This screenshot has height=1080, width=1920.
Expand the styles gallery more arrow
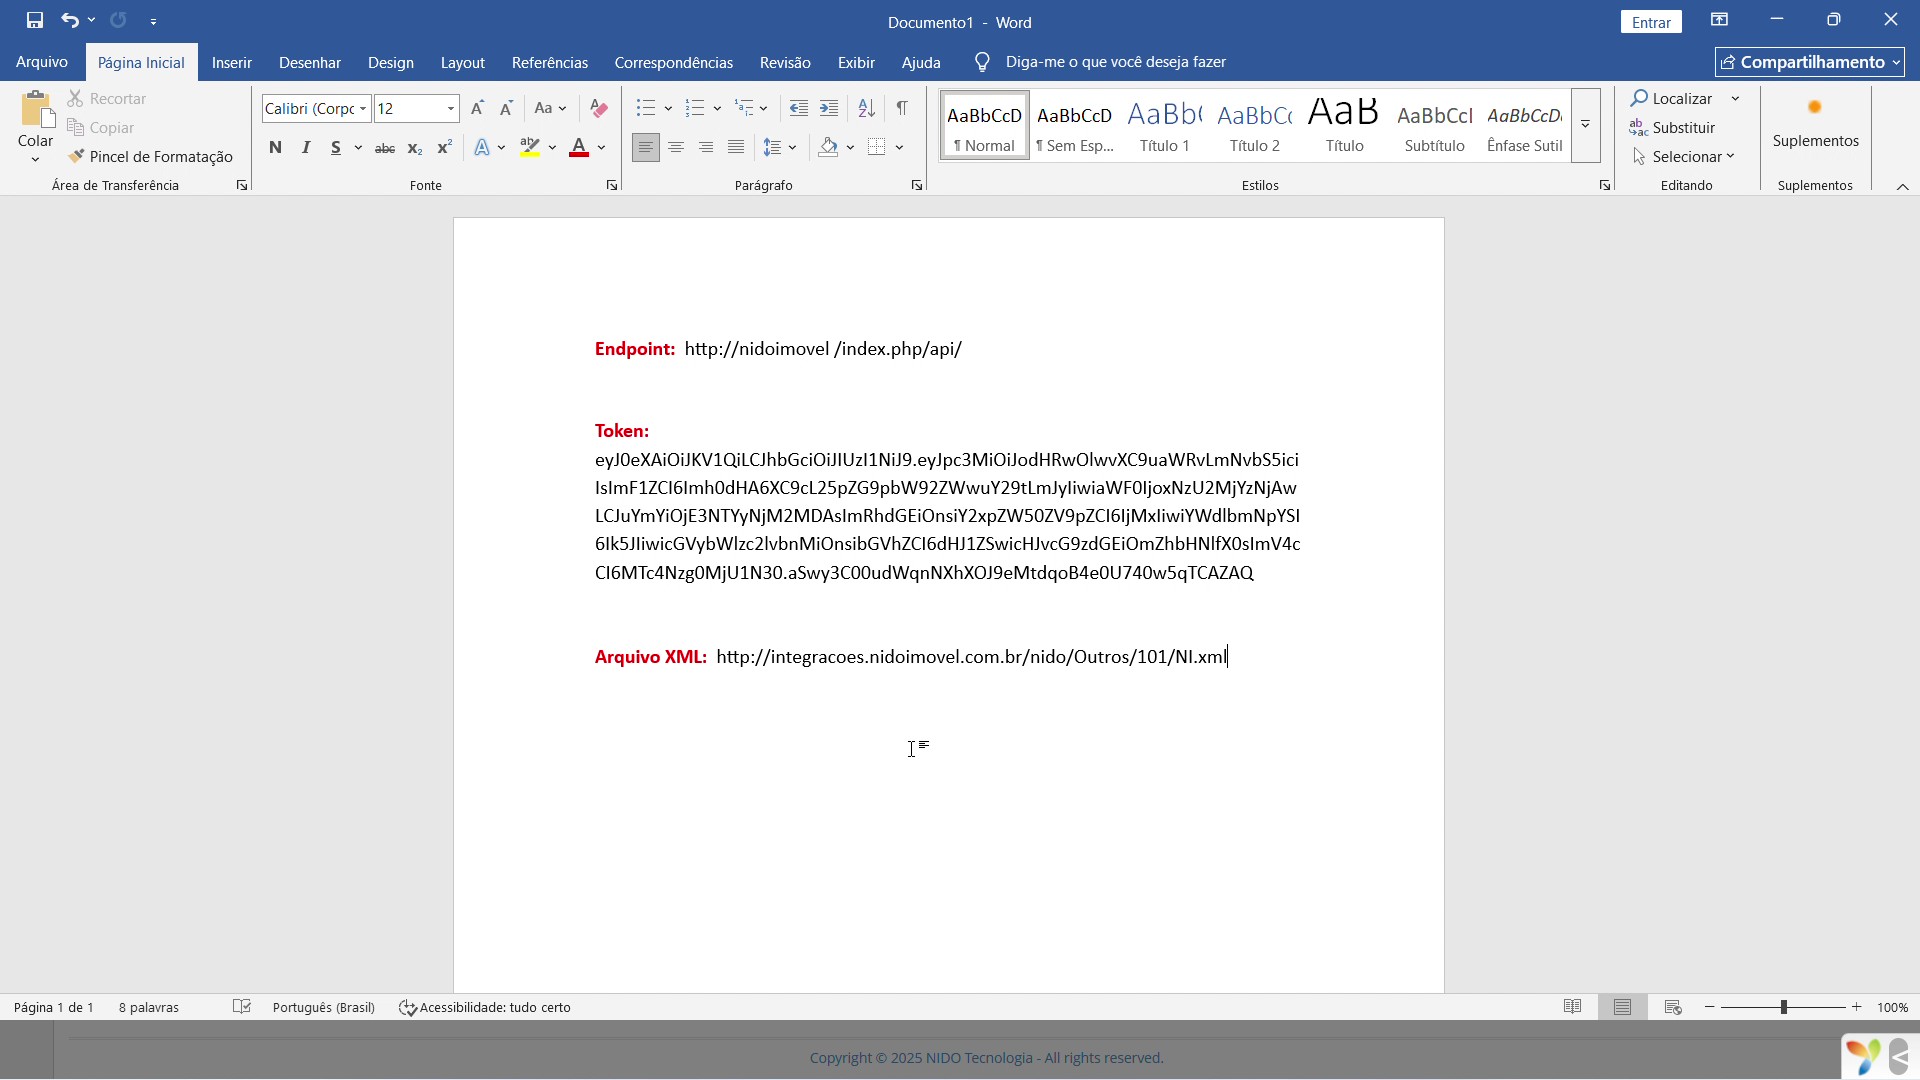point(1585,125)
